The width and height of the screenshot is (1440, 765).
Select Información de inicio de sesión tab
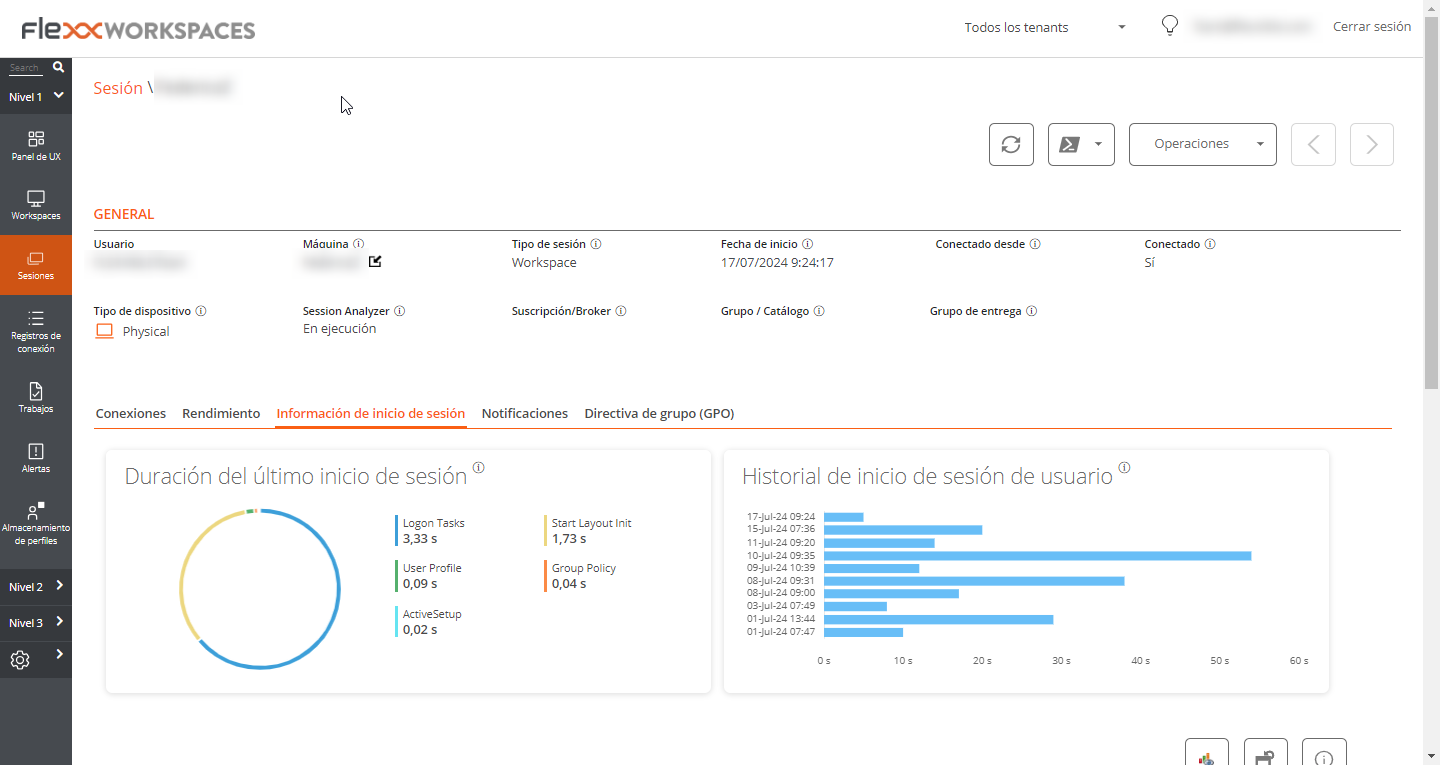[x=371, y=413]
